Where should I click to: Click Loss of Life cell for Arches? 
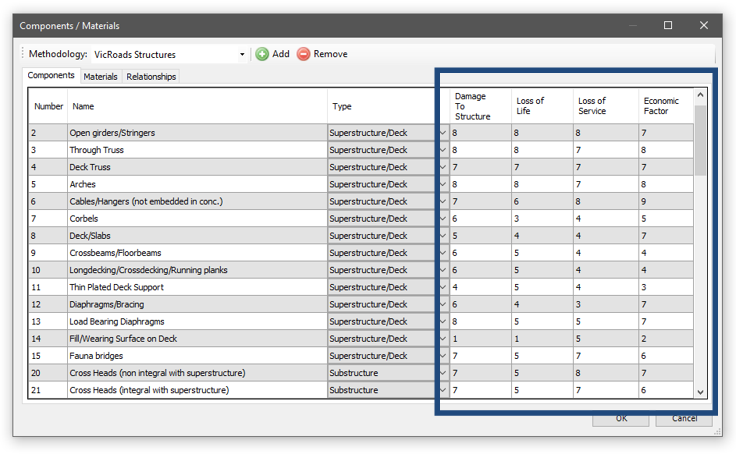(541, 185)
